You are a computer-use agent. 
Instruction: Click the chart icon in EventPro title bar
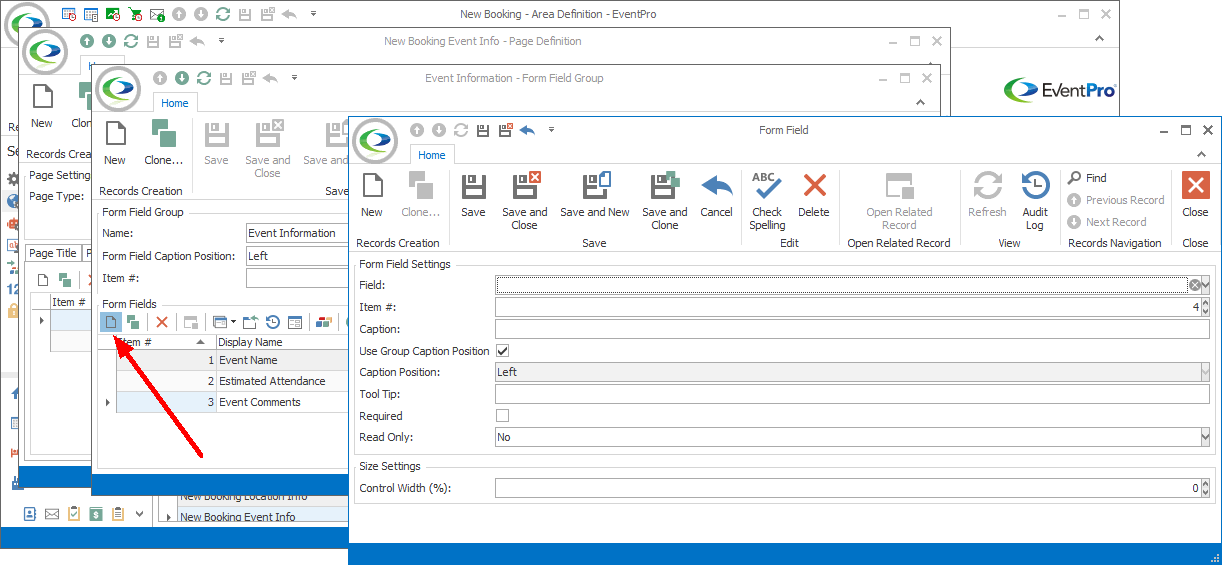click(x=113, y=14)
